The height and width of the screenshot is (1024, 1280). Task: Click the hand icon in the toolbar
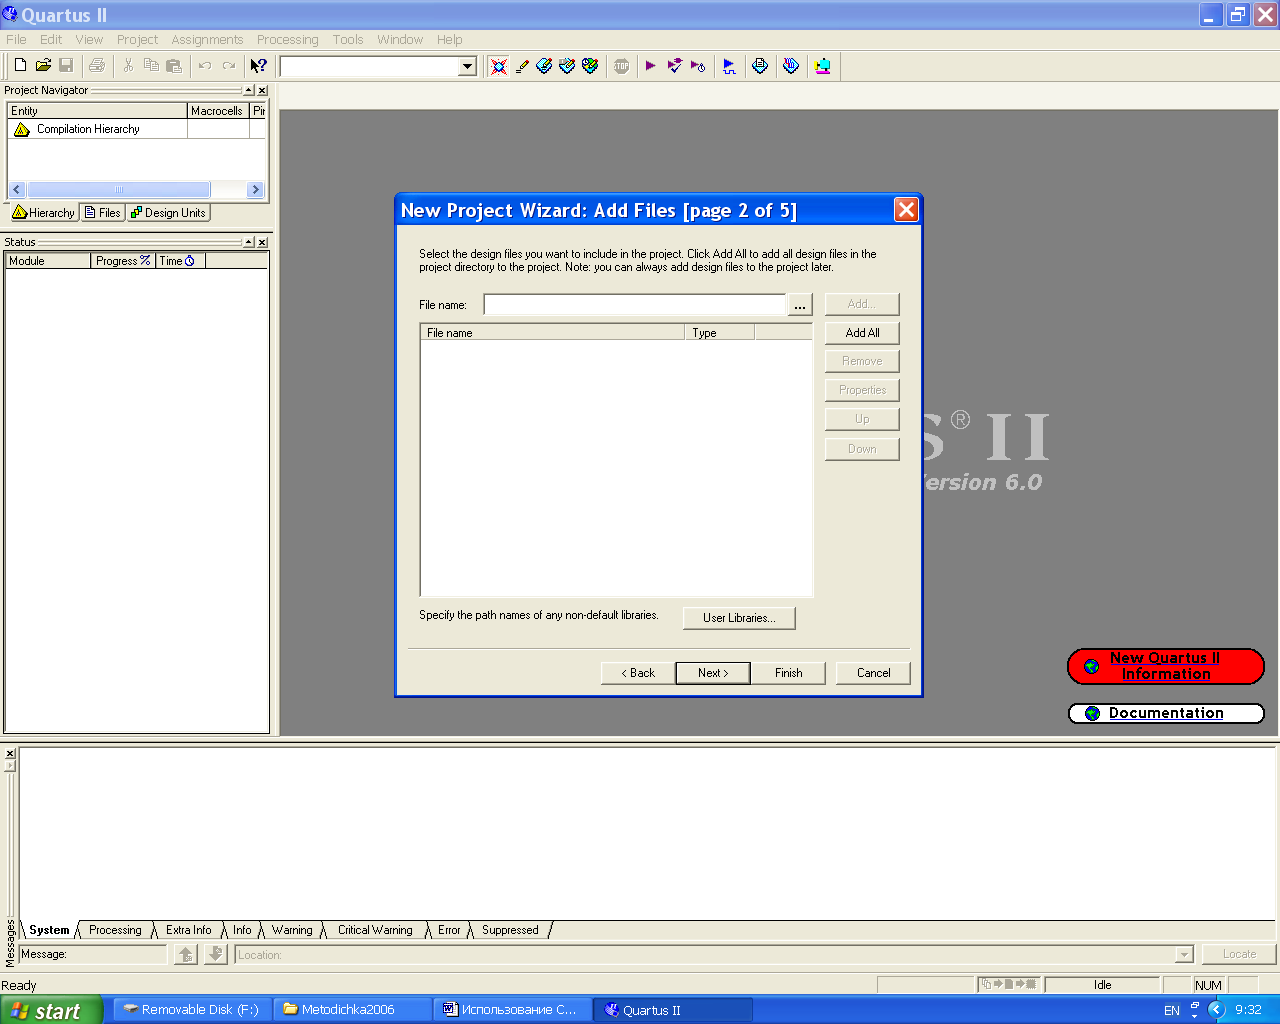click(x=791, y=66)
